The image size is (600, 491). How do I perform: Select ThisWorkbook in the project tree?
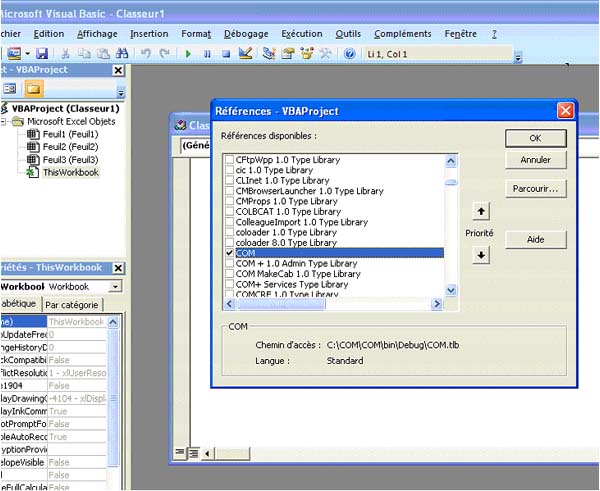pyautogui.click(x=71, y=173)
